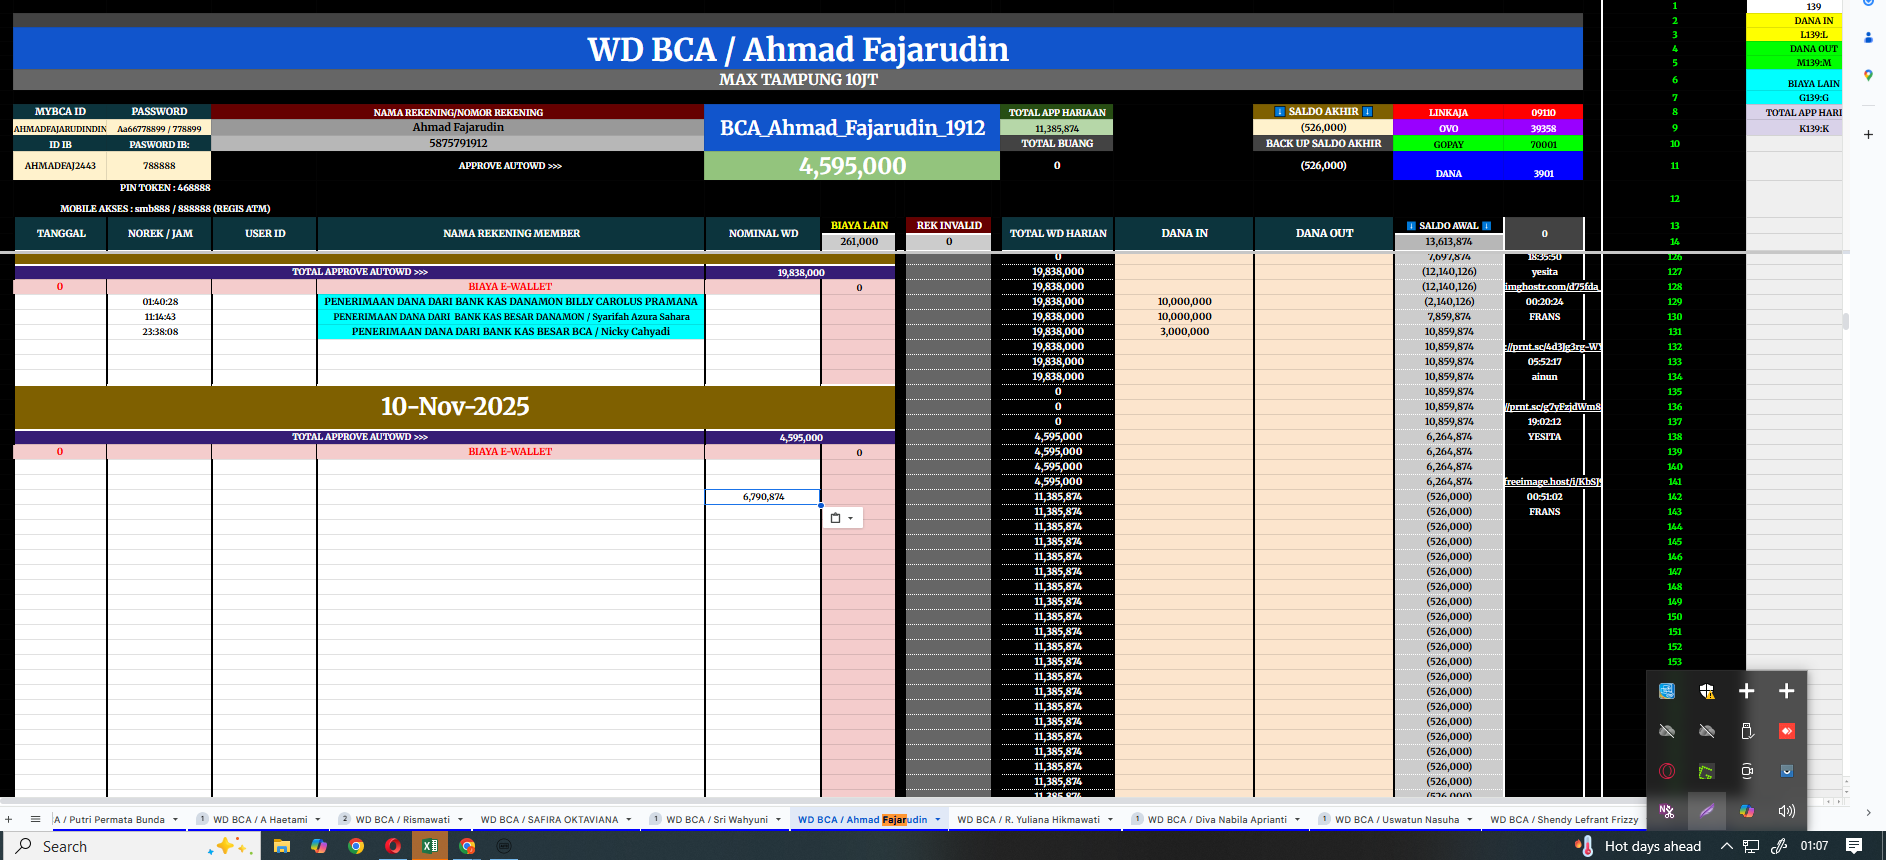1886x860 pixels.
Task: Click the pen ink workspace taskbar icon
Action: [1779, 846]
